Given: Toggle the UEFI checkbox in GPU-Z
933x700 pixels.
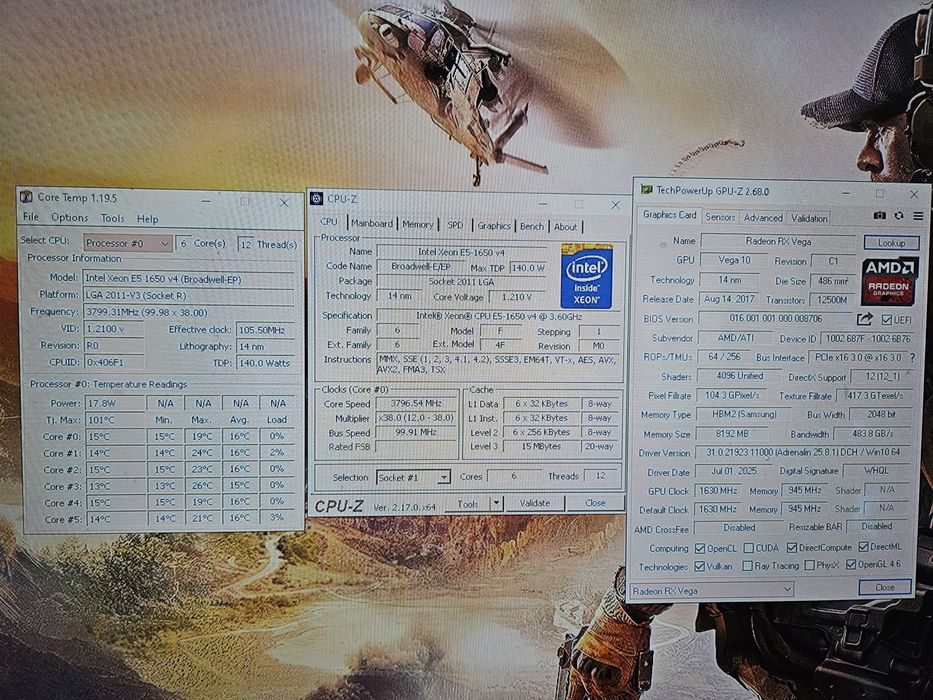Looking at the screenshot, I should click(887, 320).
